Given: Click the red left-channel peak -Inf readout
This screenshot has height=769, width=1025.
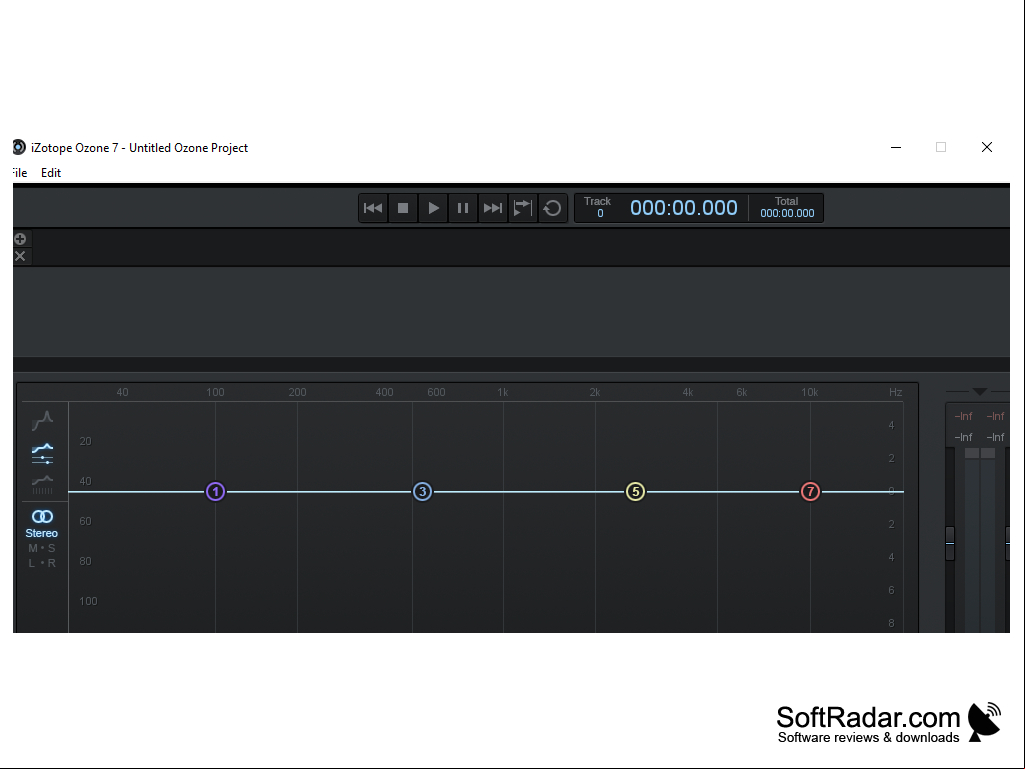Looking at the screenshot, I should pyautogui.click(x=964, y=416).
